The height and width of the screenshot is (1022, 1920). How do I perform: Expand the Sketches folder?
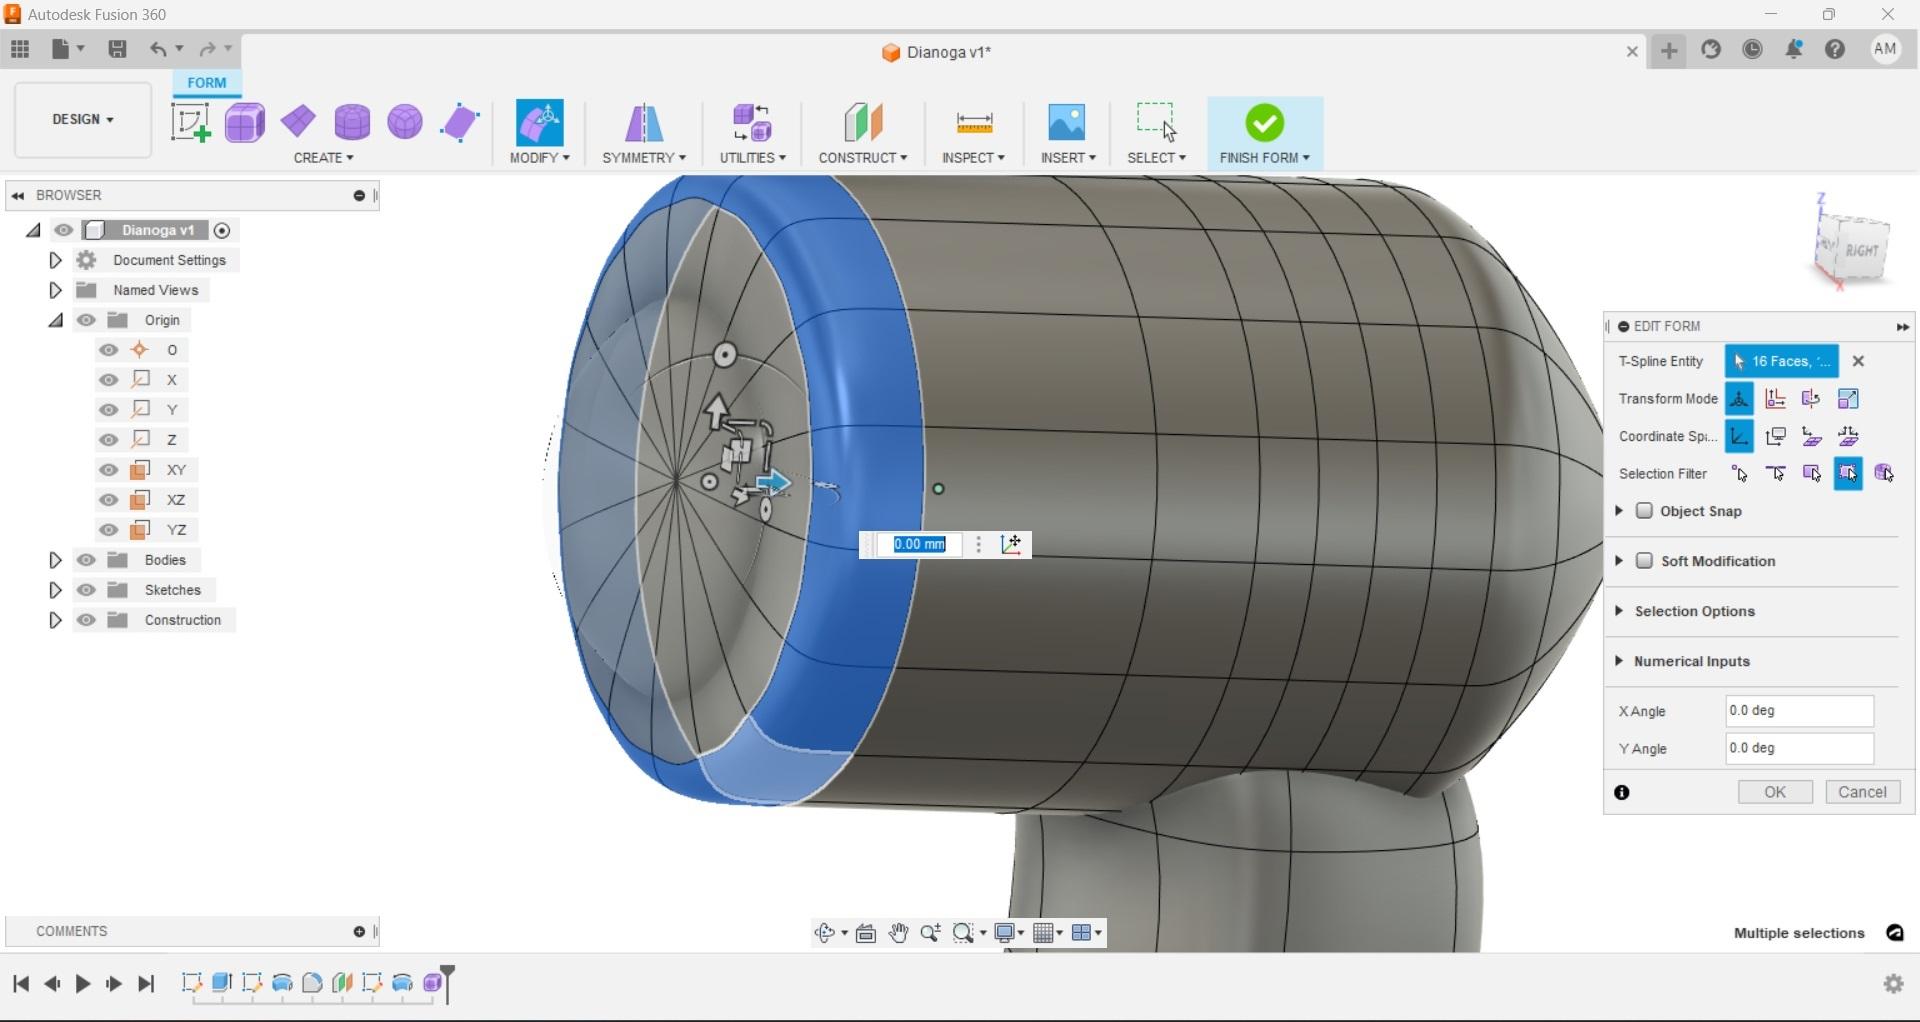tap(56, 590)
